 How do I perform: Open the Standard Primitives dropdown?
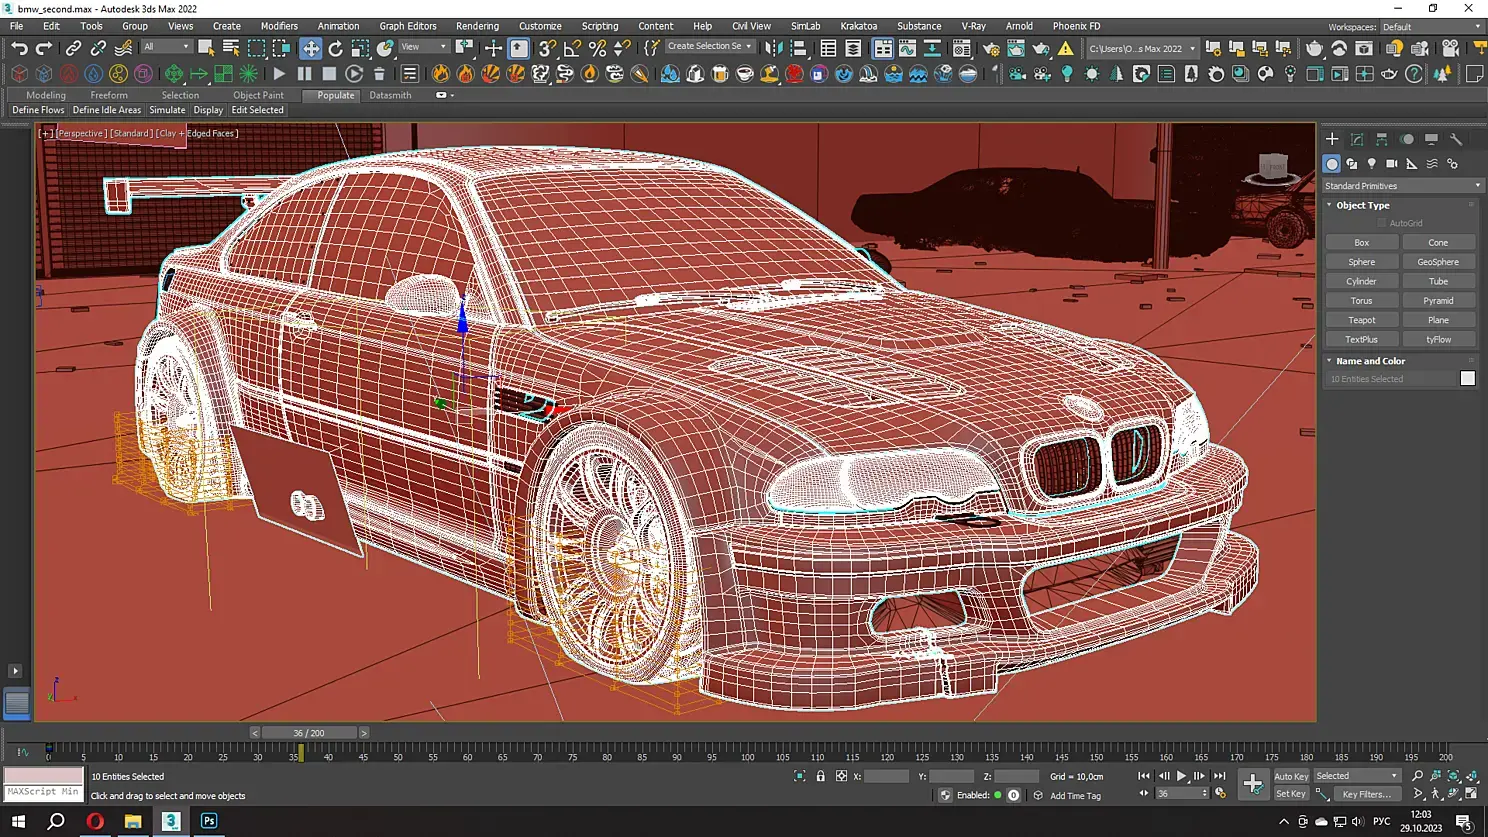1401,186
